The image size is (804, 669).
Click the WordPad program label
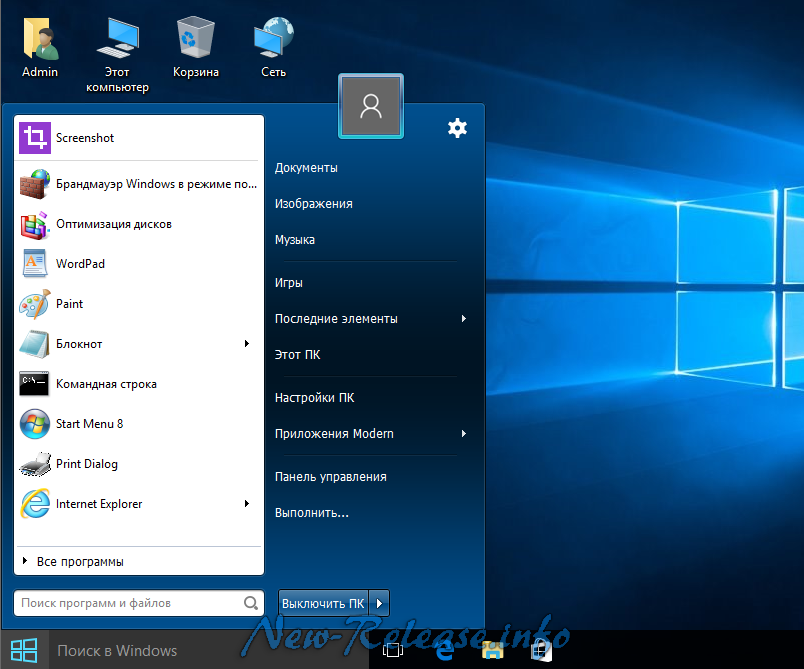tap(81, 263)
